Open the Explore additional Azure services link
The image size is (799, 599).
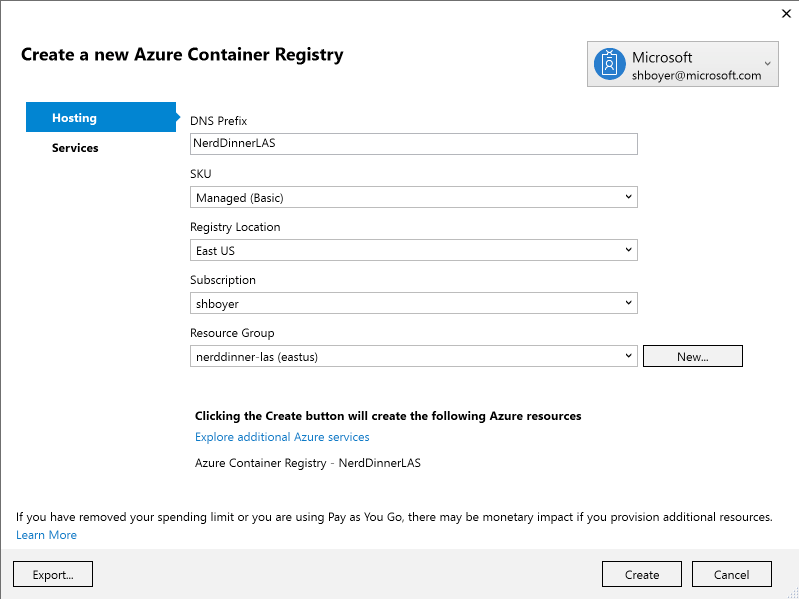tap(282, 437)
